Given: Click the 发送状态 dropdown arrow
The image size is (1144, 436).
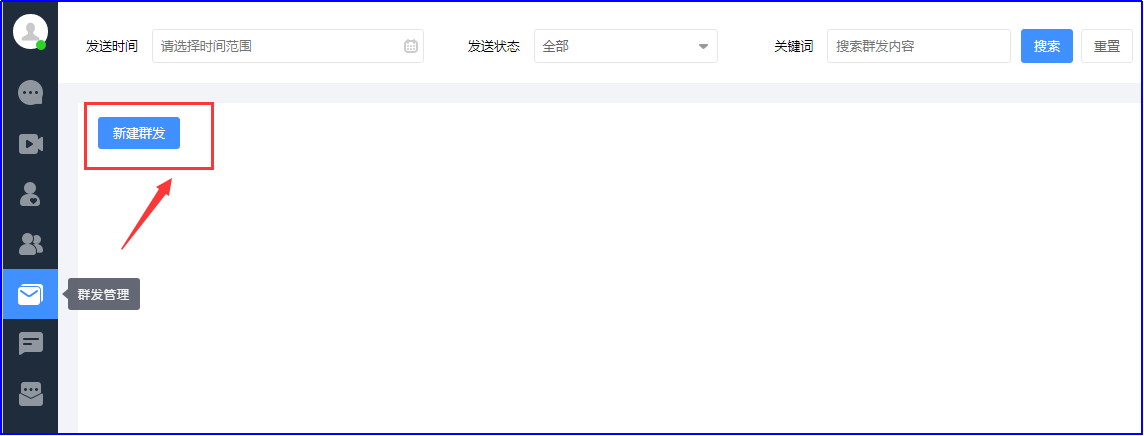Looking at the screenshot, I should click(702, 46).
